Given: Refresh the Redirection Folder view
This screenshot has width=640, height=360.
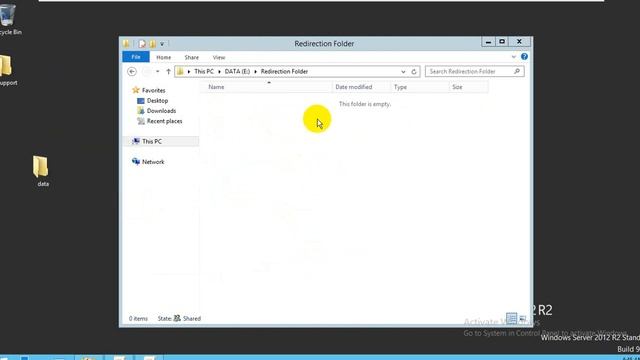Looking at the screenshot, I should pyautogui.click(x=414, y=72).
